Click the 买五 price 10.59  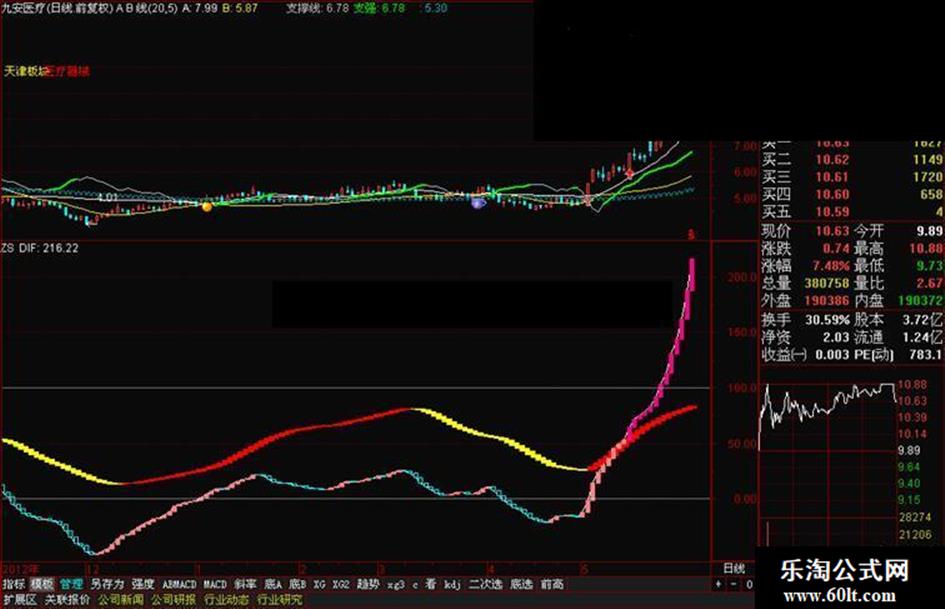point(832,212)
